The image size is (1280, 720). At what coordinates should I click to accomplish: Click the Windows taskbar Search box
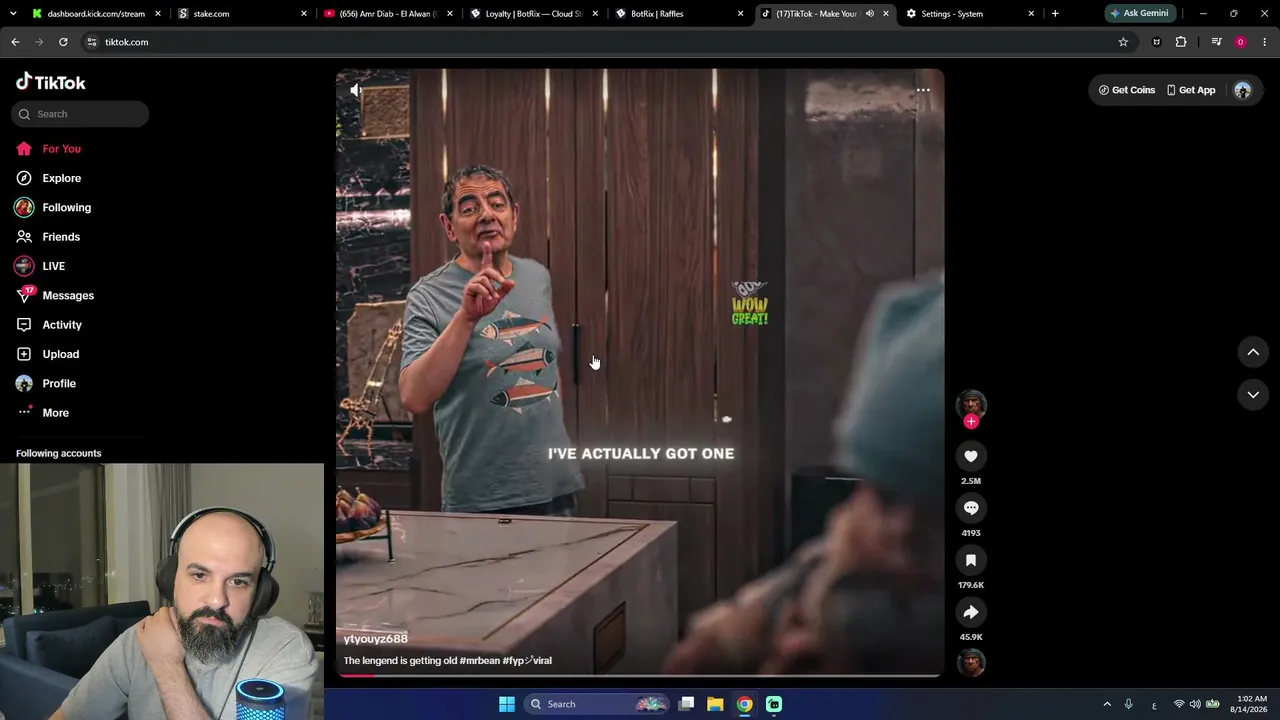596,704
